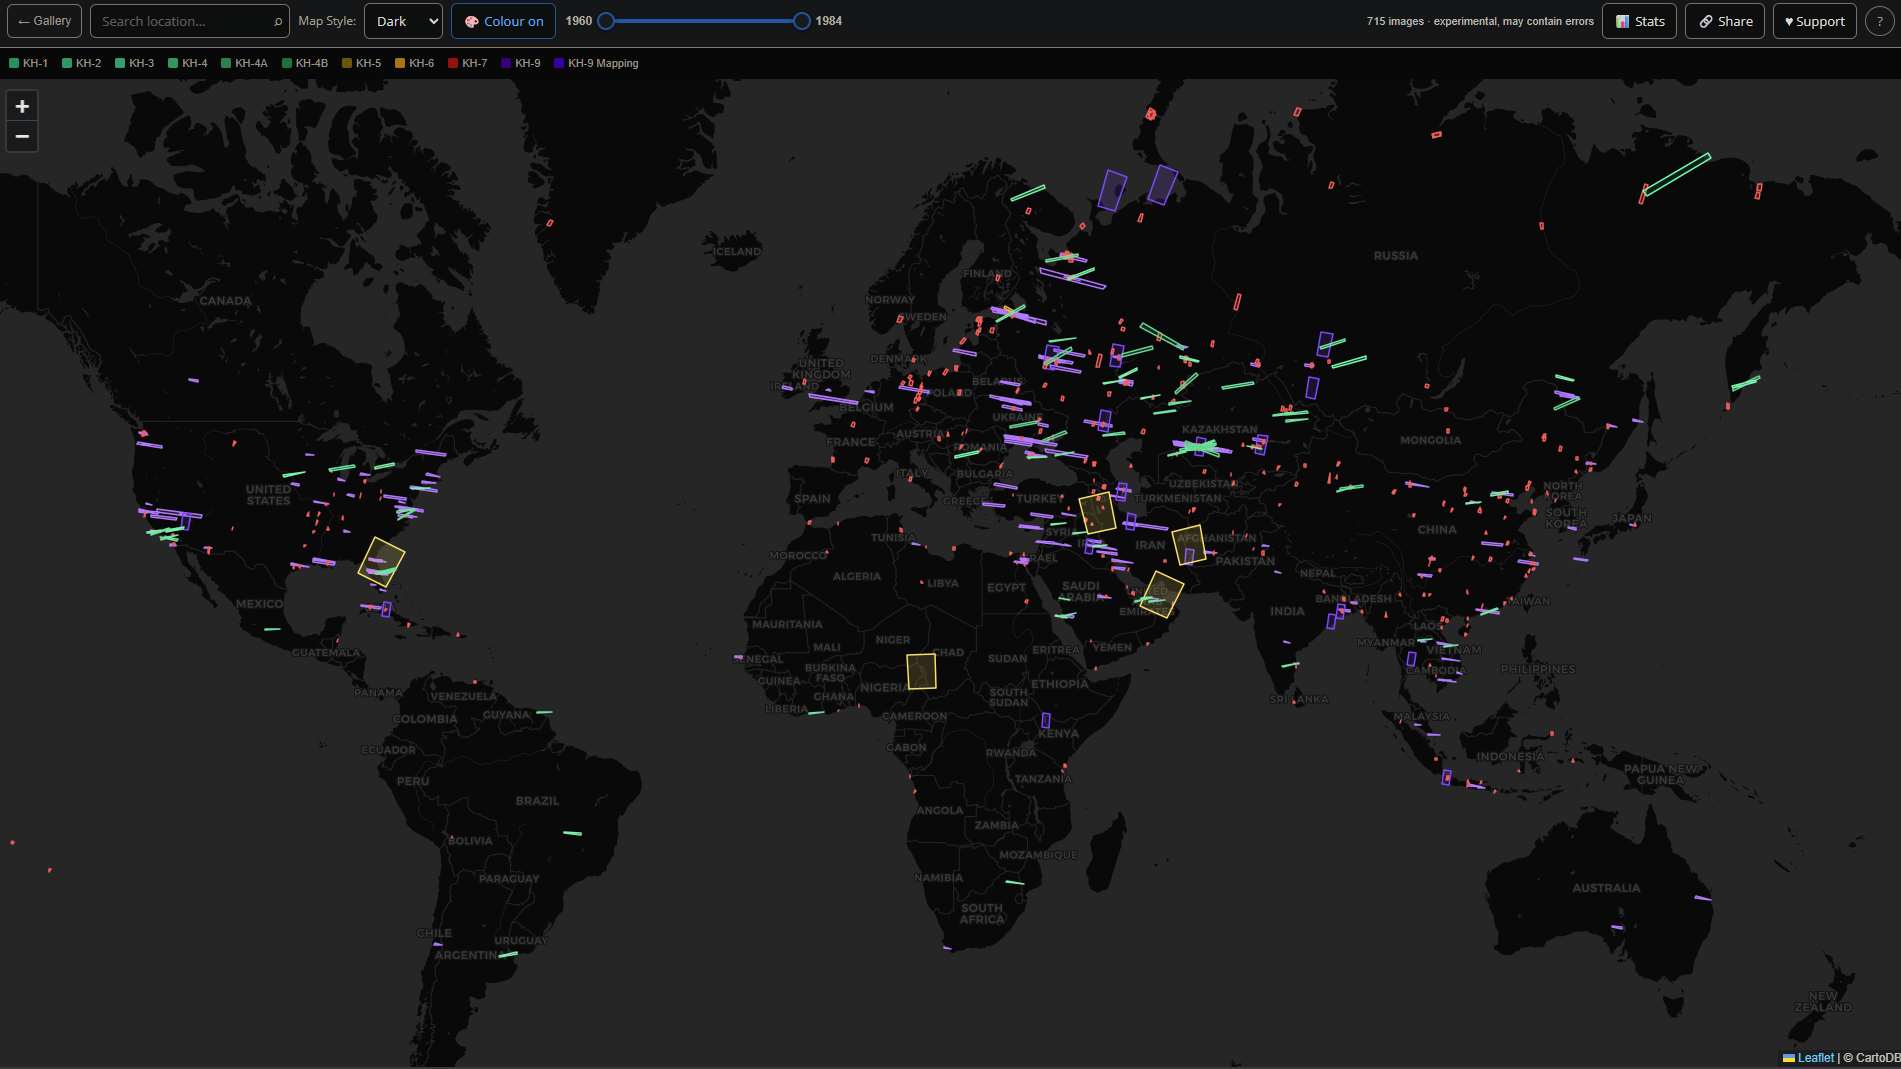
Task: Open help using the question mark icon
Action: (1879, 20)
